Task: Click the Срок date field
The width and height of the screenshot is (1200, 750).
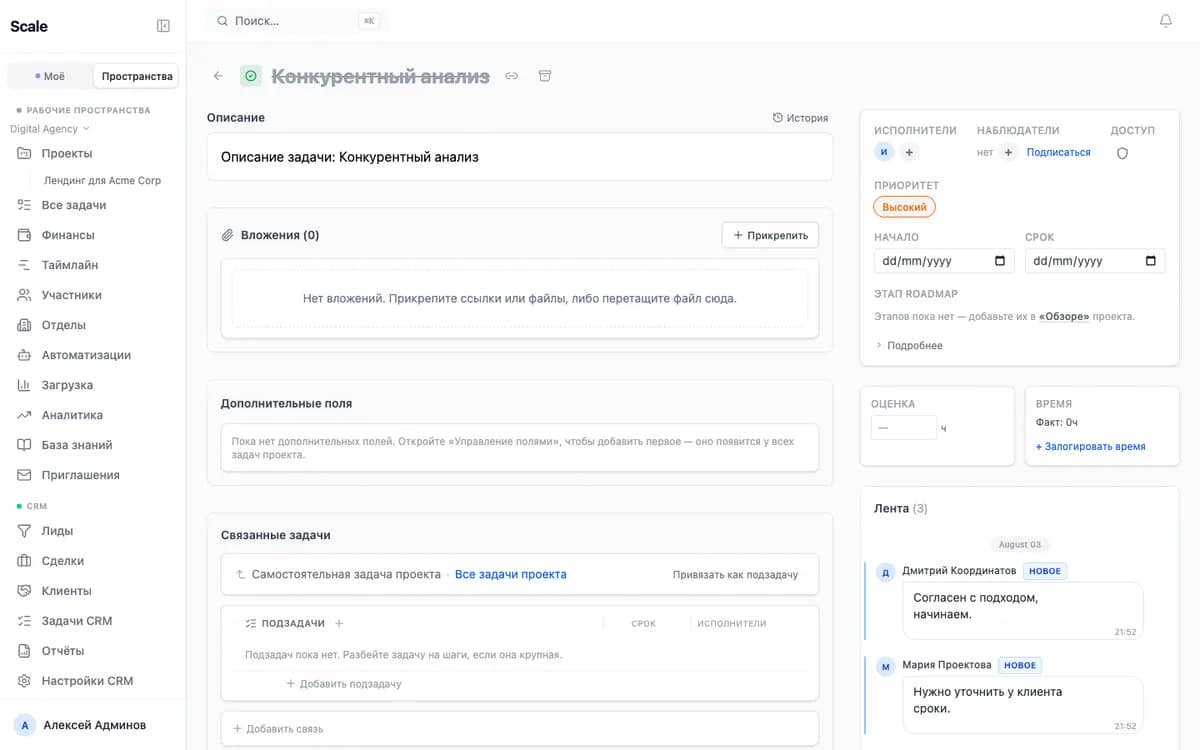Action: tap(1095, 261)
